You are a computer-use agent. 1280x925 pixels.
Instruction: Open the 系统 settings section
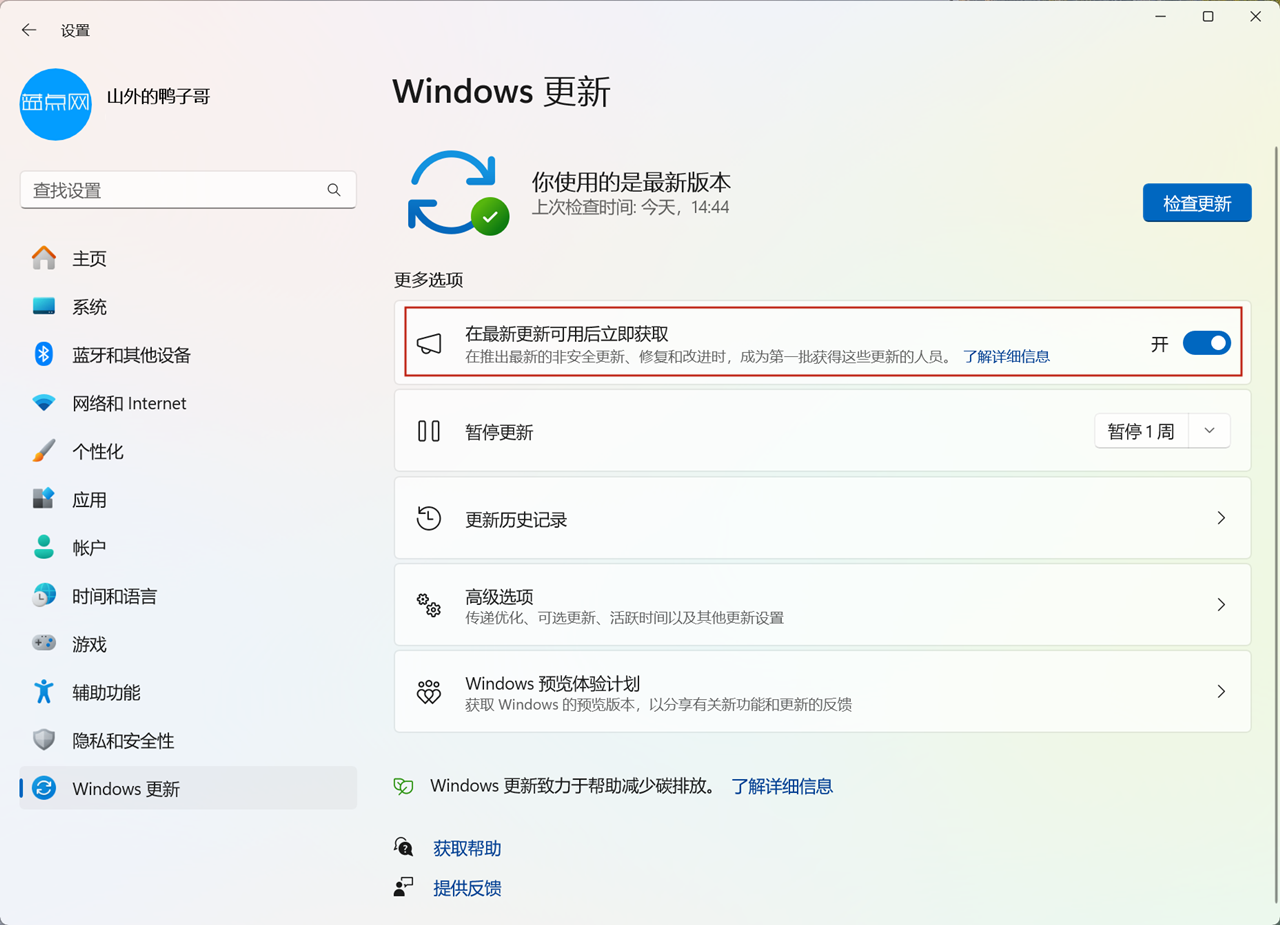tap(188, 306)
